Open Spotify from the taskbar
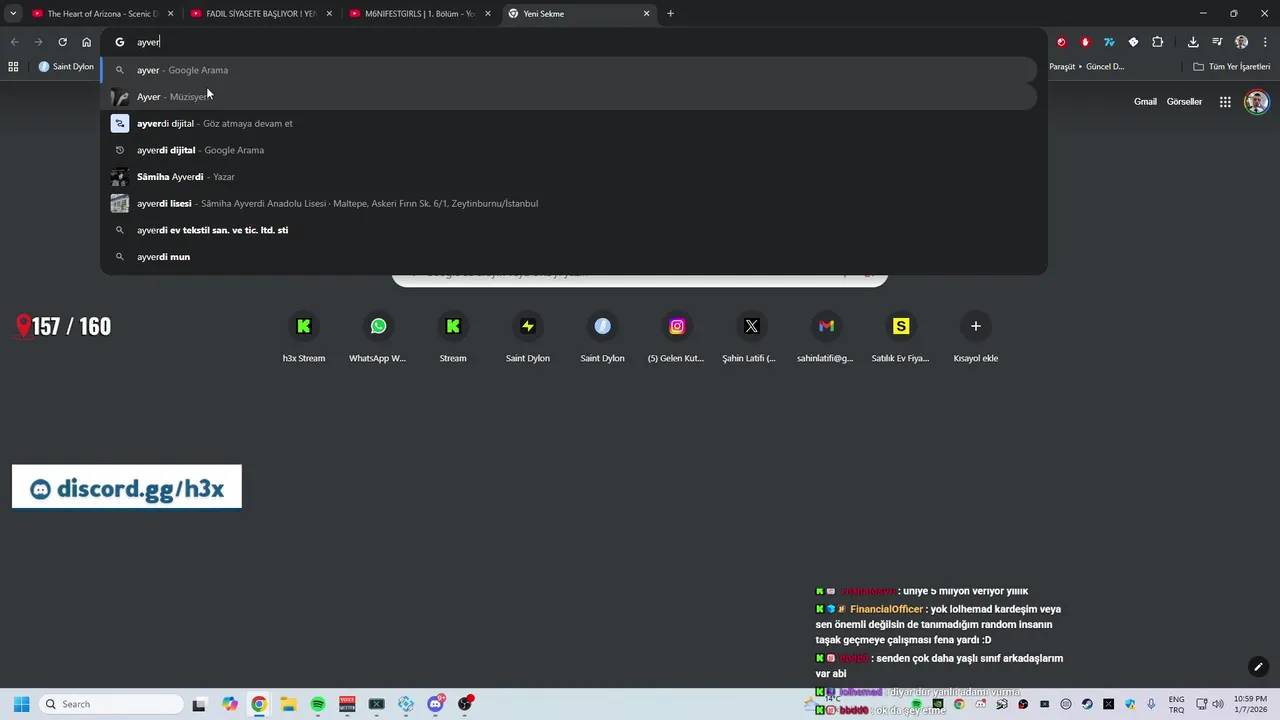The width and height of the screenshot is (1280, 720). tap(318, 704)
